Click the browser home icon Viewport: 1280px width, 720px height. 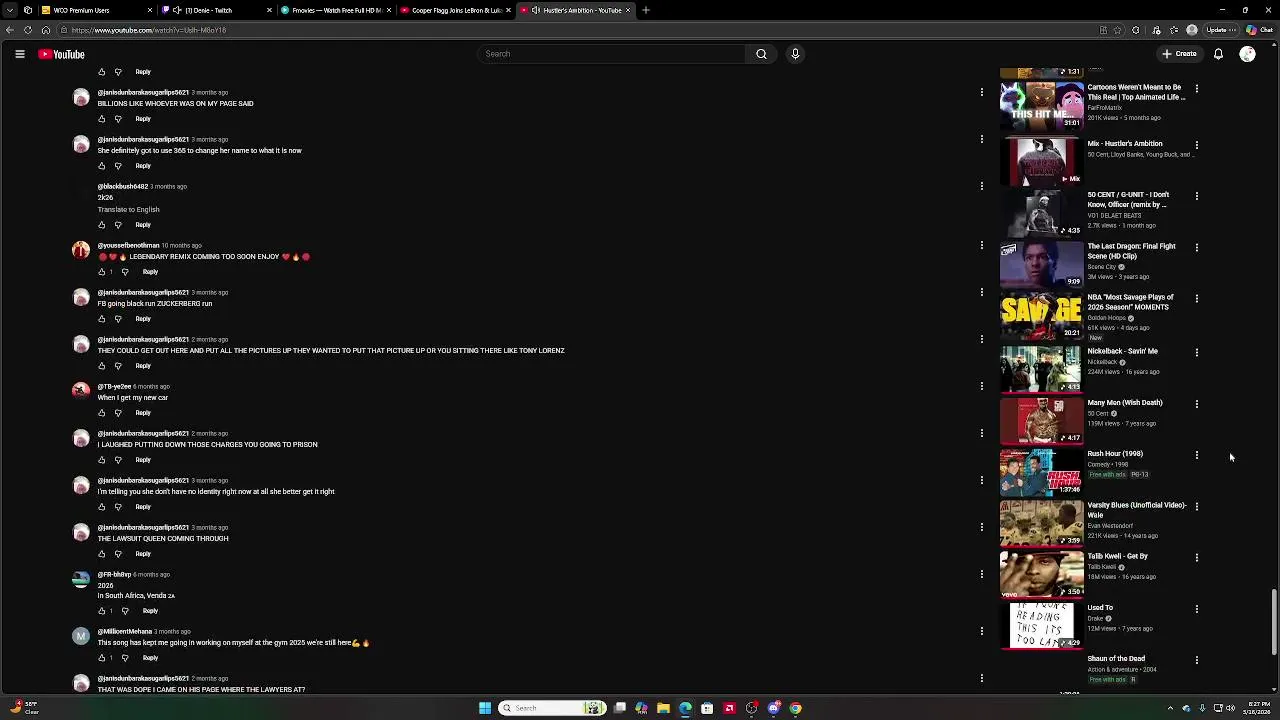pos(46,30)
